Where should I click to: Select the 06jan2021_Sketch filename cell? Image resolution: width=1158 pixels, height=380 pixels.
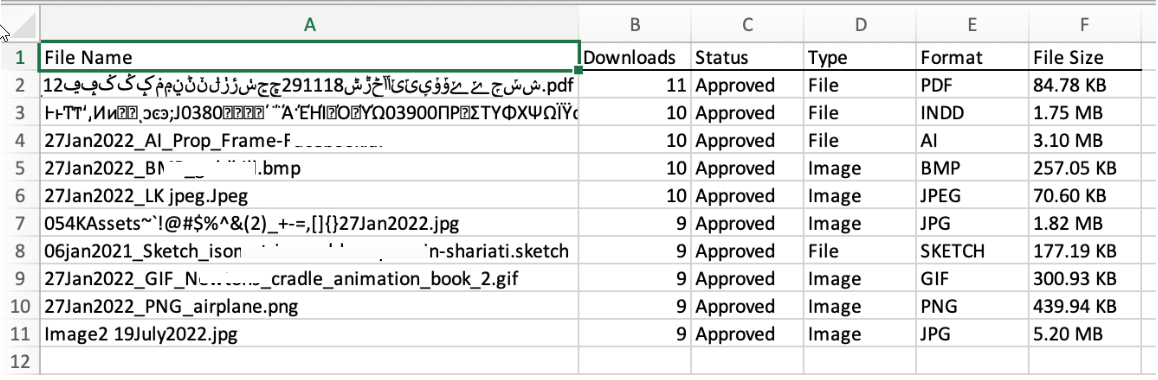(309, 251)
